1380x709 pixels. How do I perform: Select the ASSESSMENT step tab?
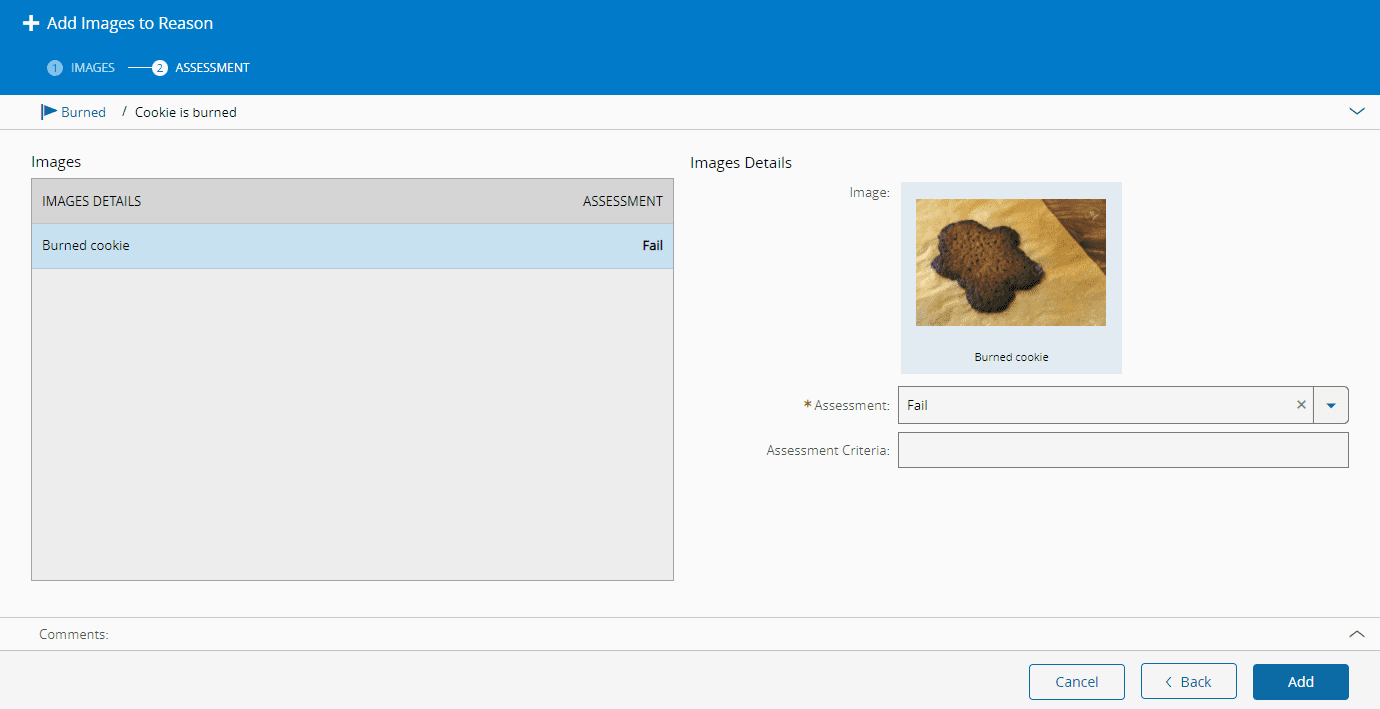click(x=212, y=68)
